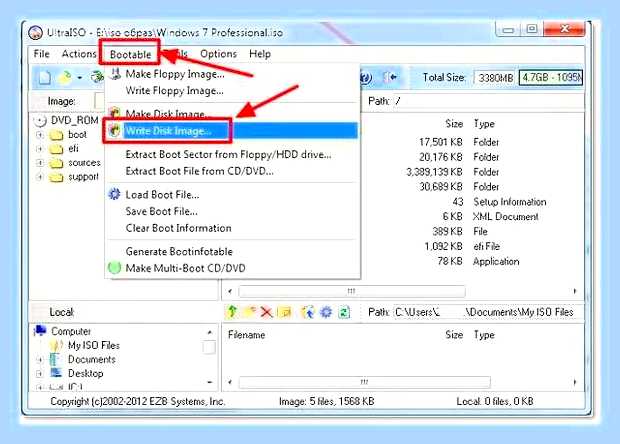Screen dimensions: 620x444
Task: Click the image Path field showing slash
Action: coord(488,101)
